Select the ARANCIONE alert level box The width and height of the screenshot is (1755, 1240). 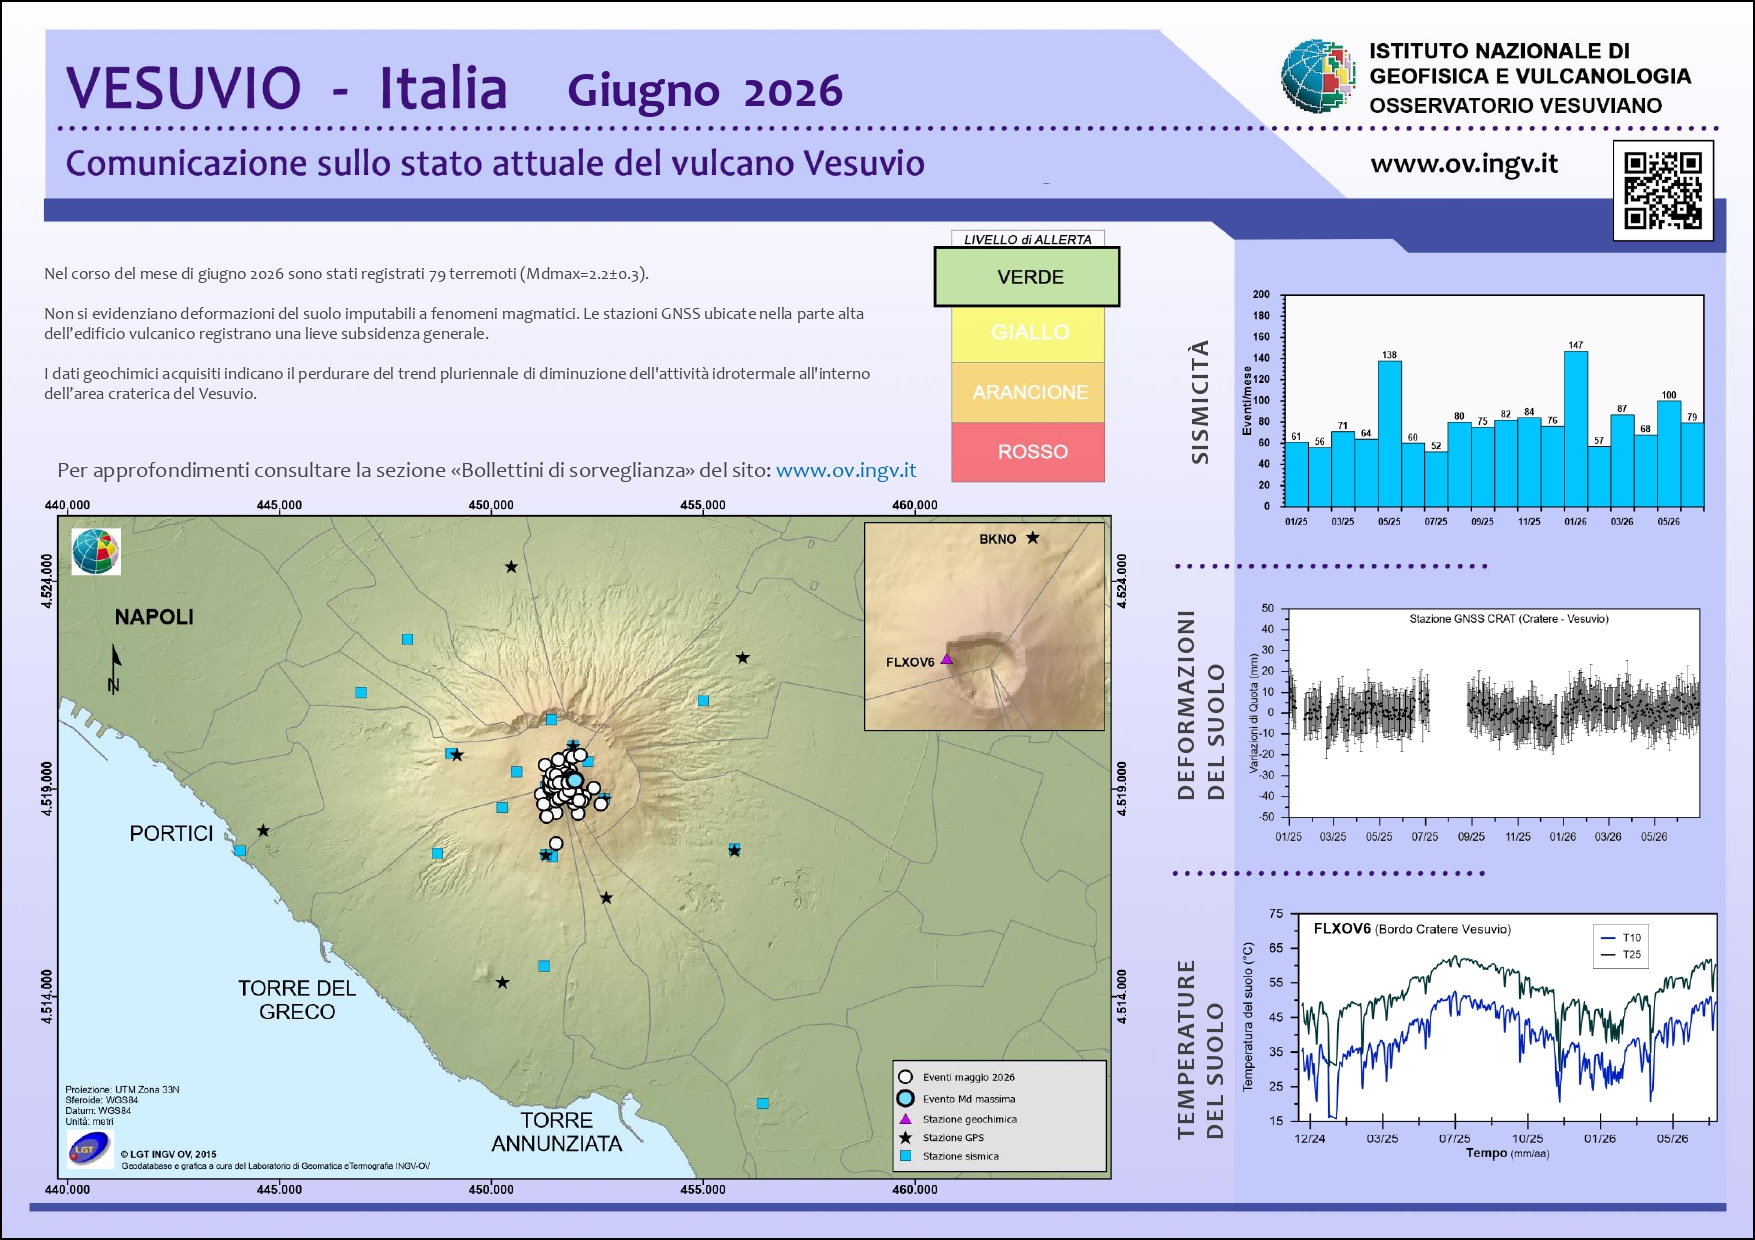click(x=1028, y=392)
